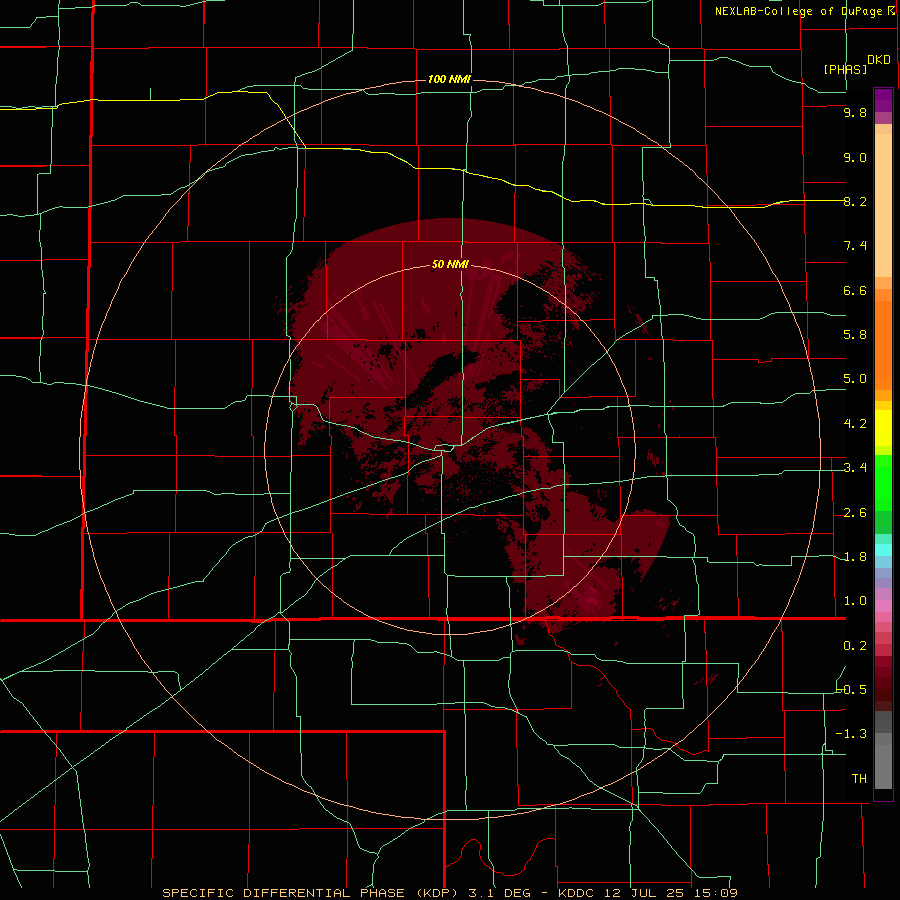Click the TH threshold label
The image size is (900, 900).
859,779
